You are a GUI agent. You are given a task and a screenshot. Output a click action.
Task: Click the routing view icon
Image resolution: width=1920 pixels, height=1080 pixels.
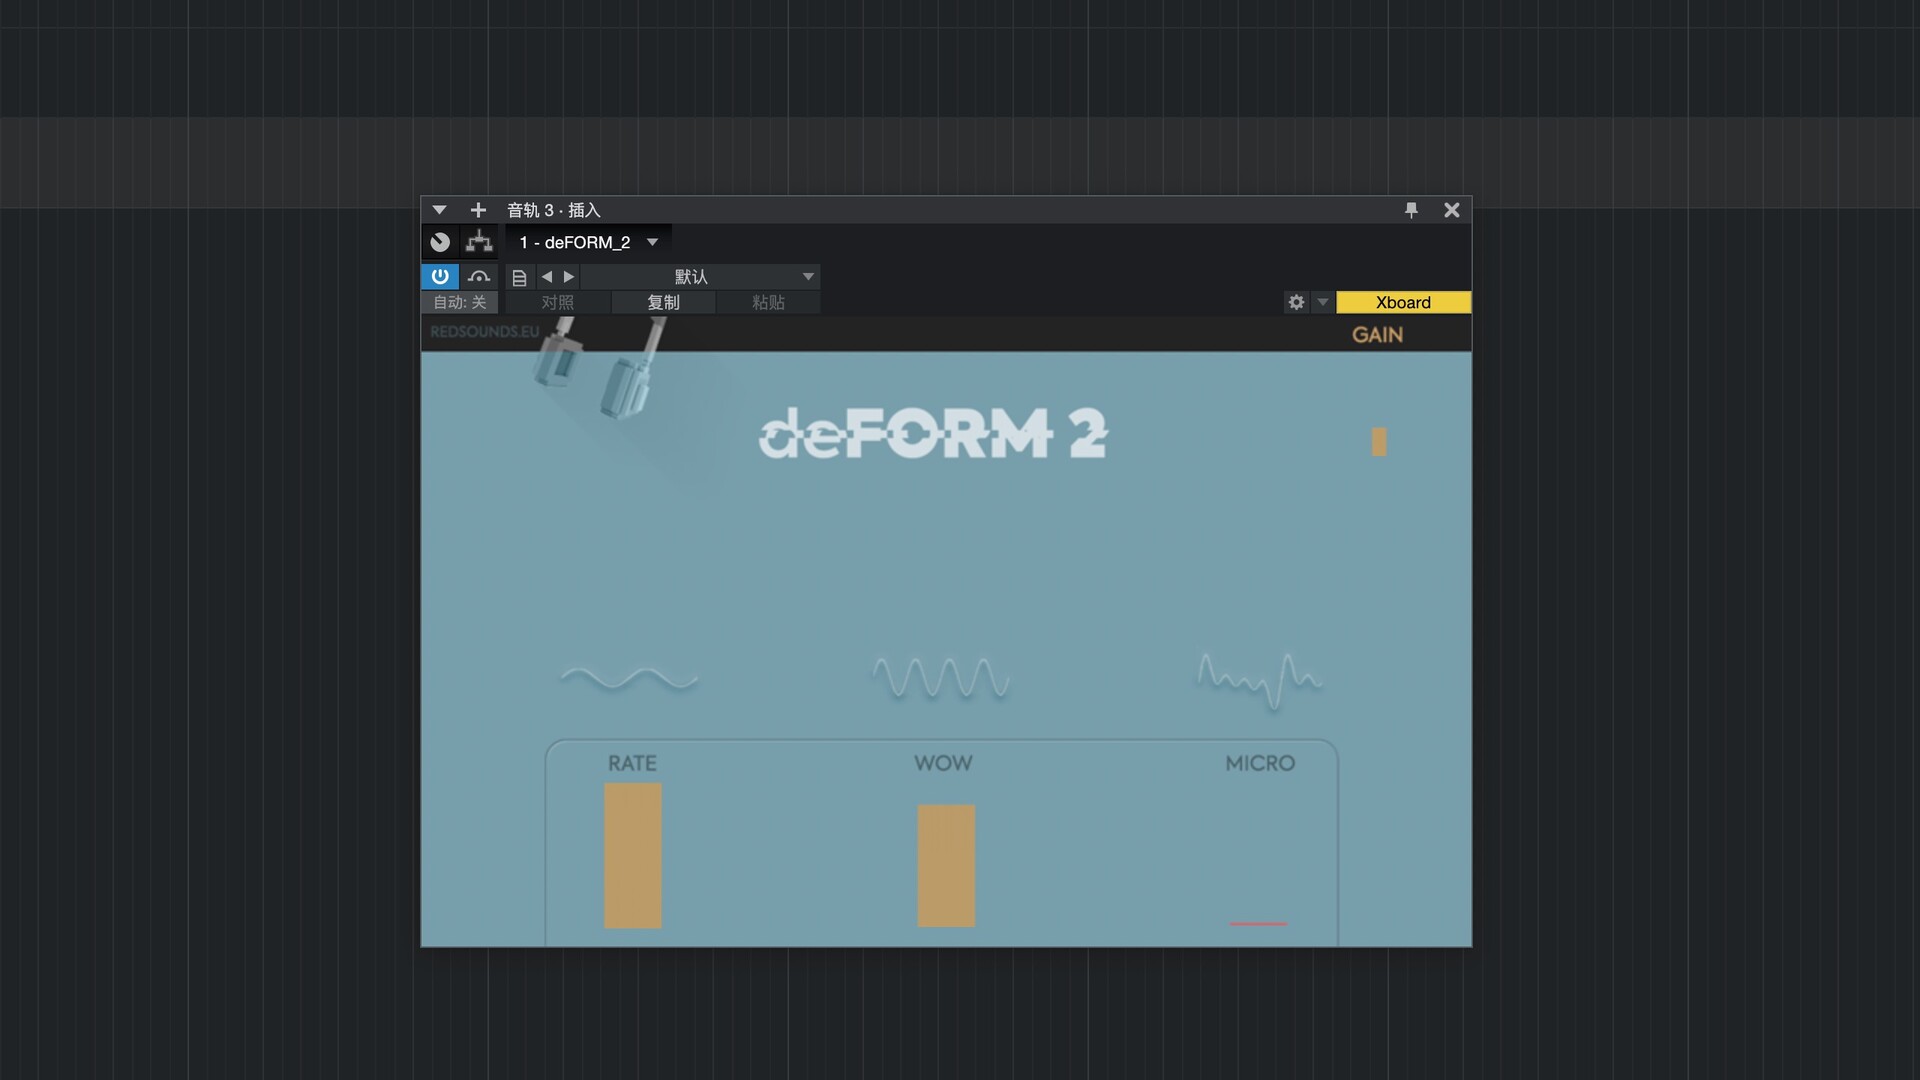tap(479, 242)
